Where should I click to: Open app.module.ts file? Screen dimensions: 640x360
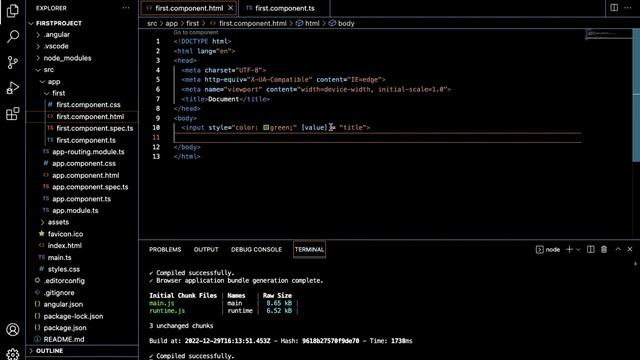click(x=75, y=211)
